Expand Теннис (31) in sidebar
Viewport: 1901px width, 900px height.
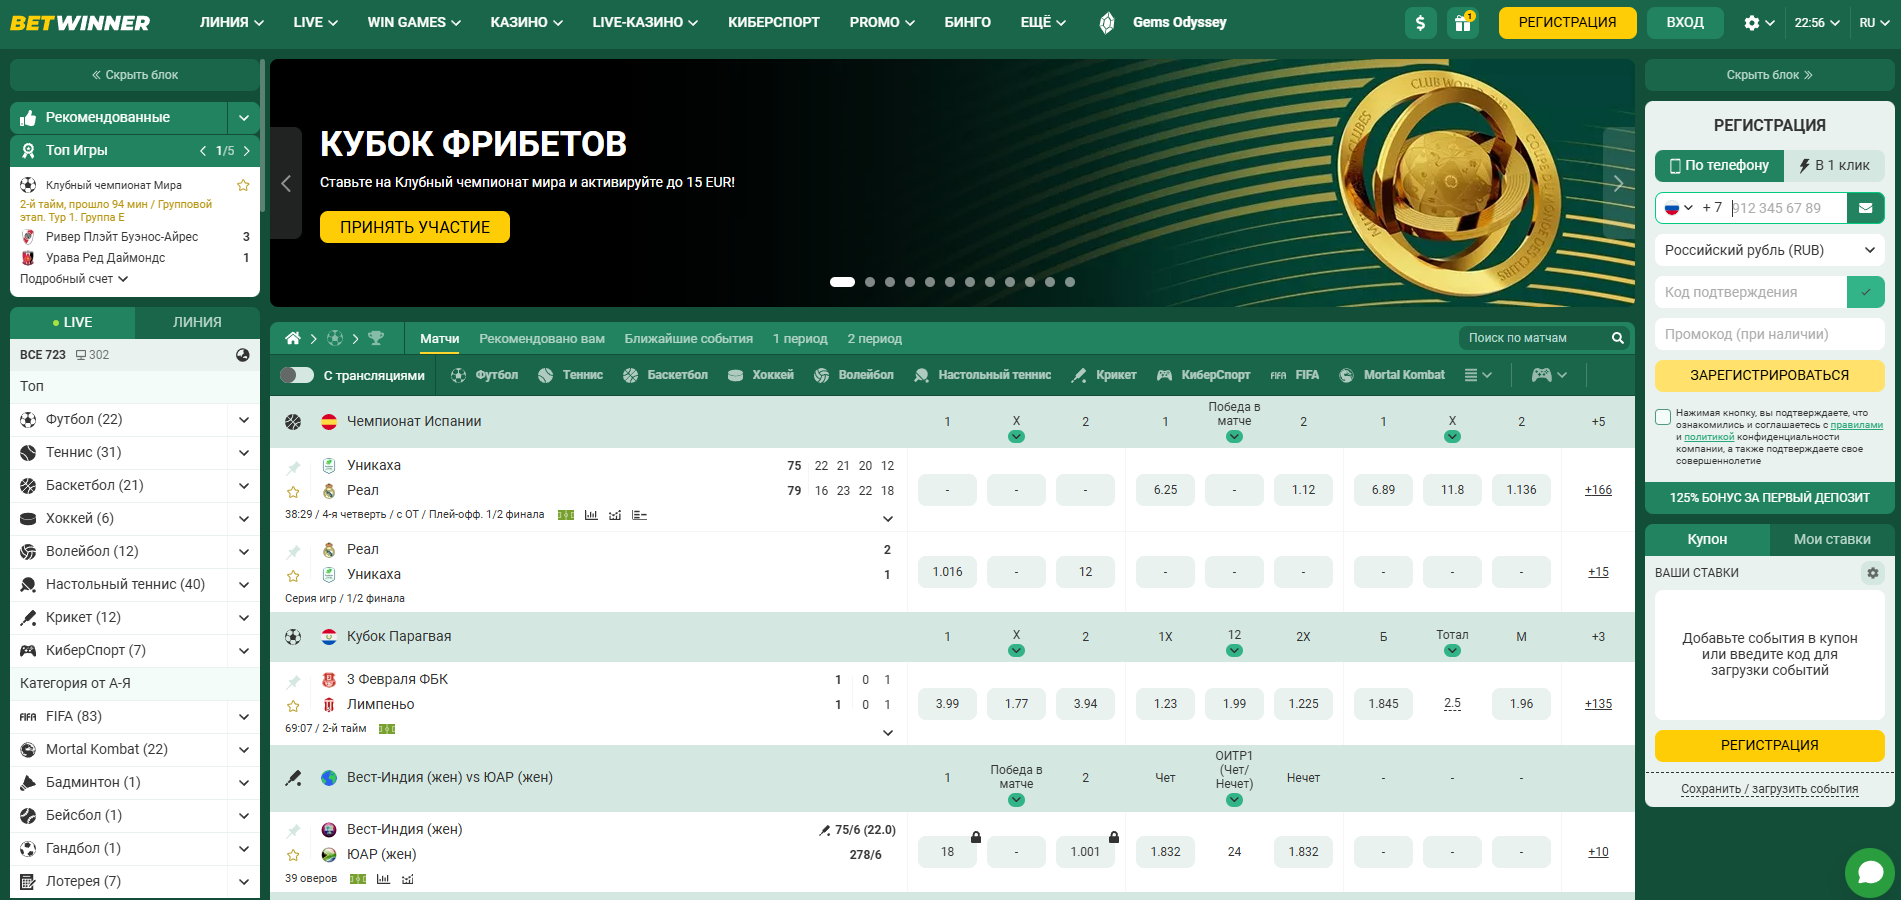(244, 453)
